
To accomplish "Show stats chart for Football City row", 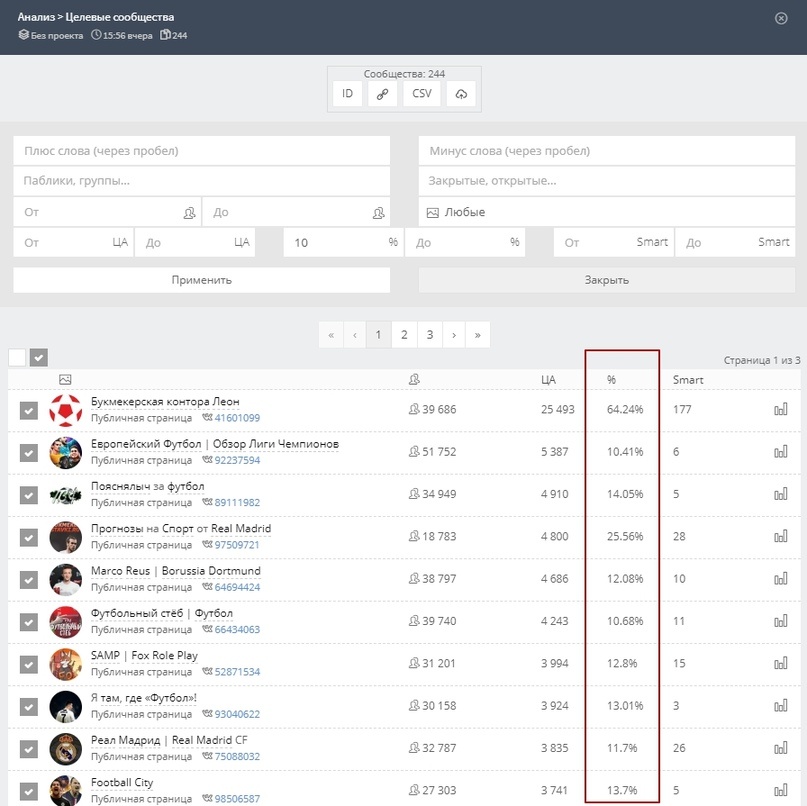I will (x=781, y=790).
